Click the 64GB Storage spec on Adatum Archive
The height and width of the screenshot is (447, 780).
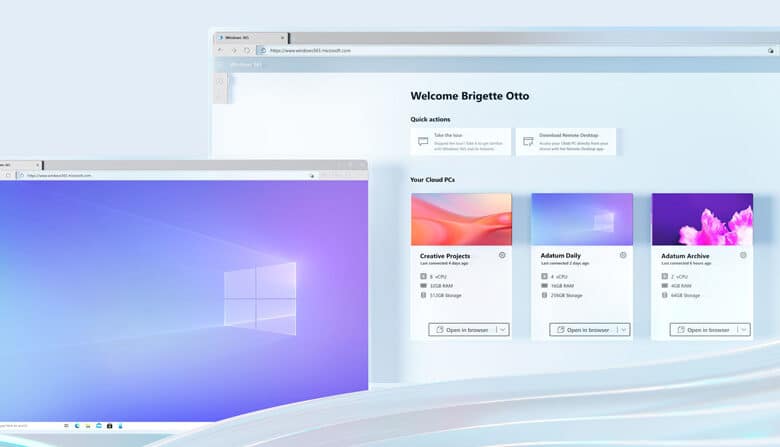[681, 295]
